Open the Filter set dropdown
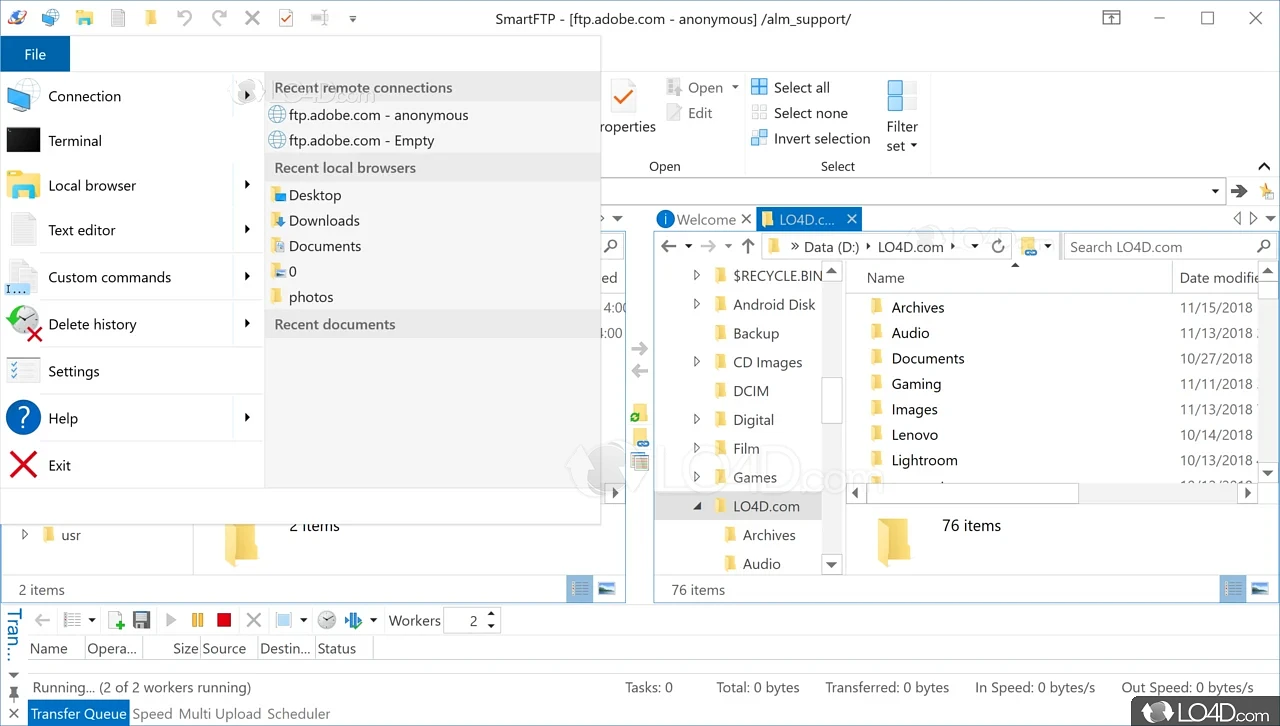 (901, 146)
